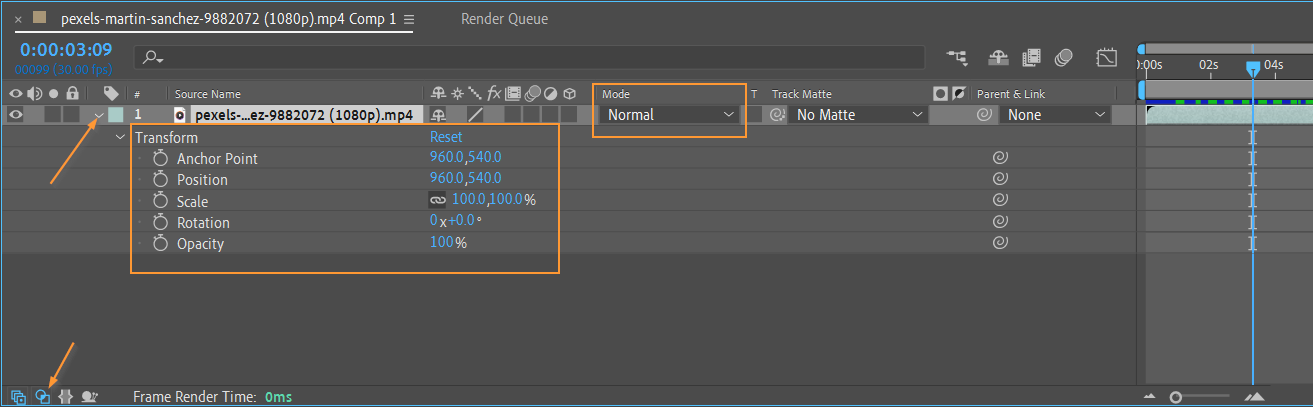Image resolution: width=1313 pixels, height=407 pixels.
Task: Hide the pexels video layer
Action: pyautogui.click(x=15, y=115)
